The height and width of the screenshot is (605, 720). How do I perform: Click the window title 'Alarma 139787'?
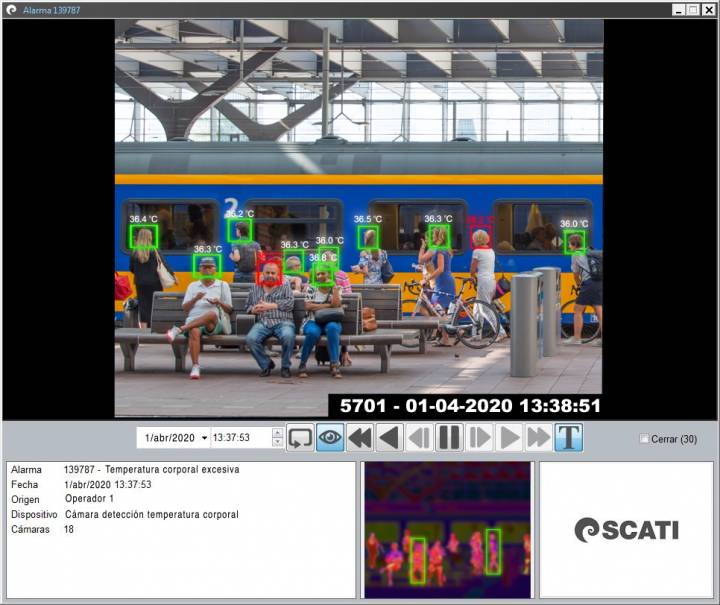click(51, 10)
